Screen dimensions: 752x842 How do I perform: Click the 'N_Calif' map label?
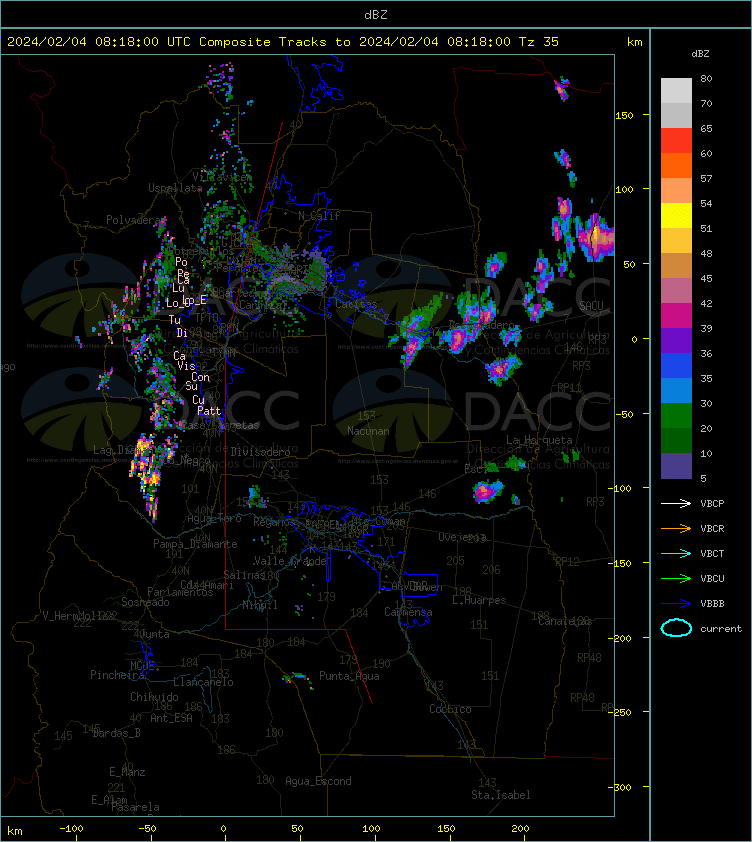pyautogui.click(x=319, y=216)
